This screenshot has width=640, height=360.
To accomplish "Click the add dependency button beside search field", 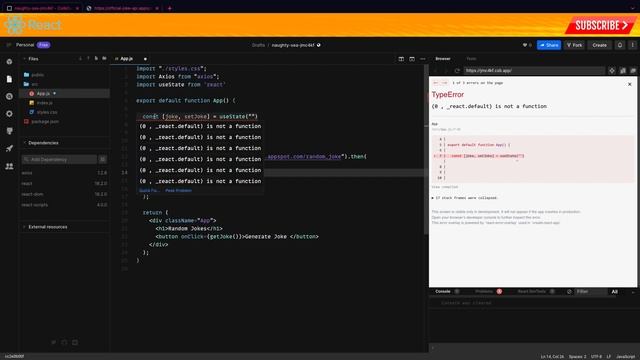I will tap(102, 159).
